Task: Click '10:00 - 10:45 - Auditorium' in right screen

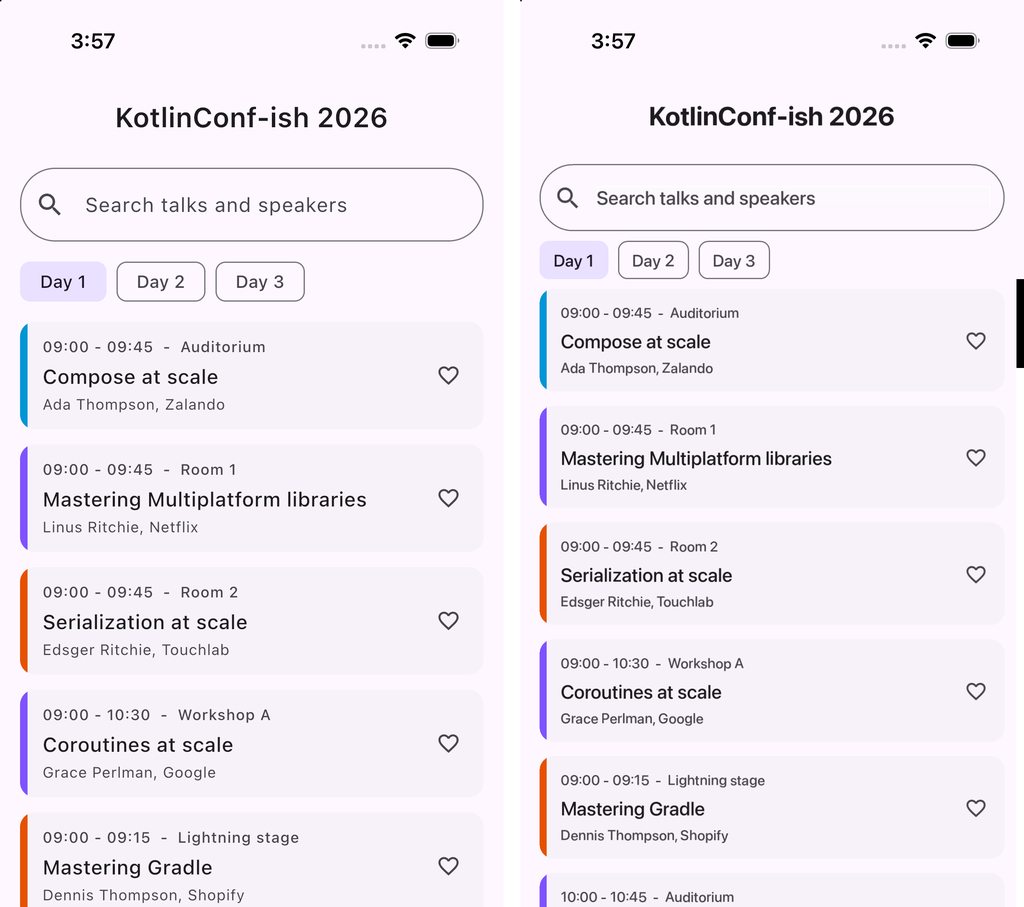Action: pos(647,897)
